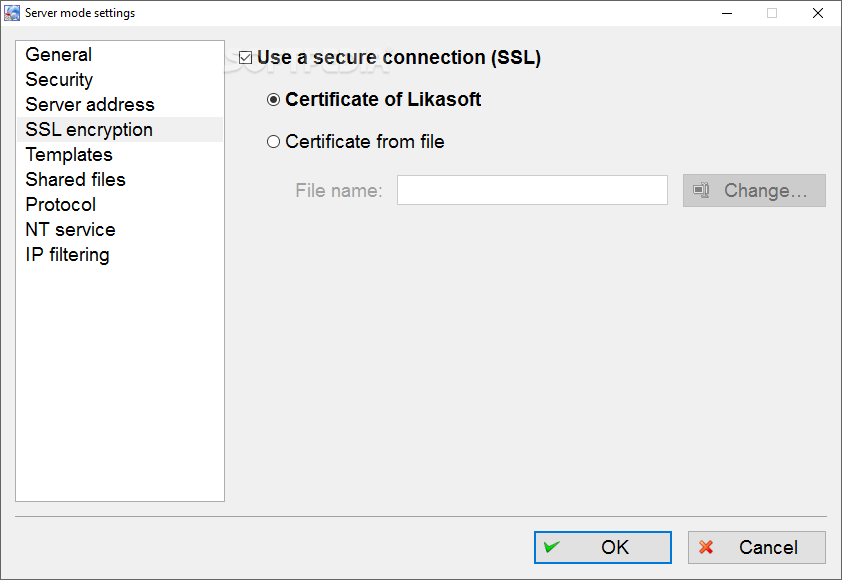Show Shared files settings

click(75, 179)
